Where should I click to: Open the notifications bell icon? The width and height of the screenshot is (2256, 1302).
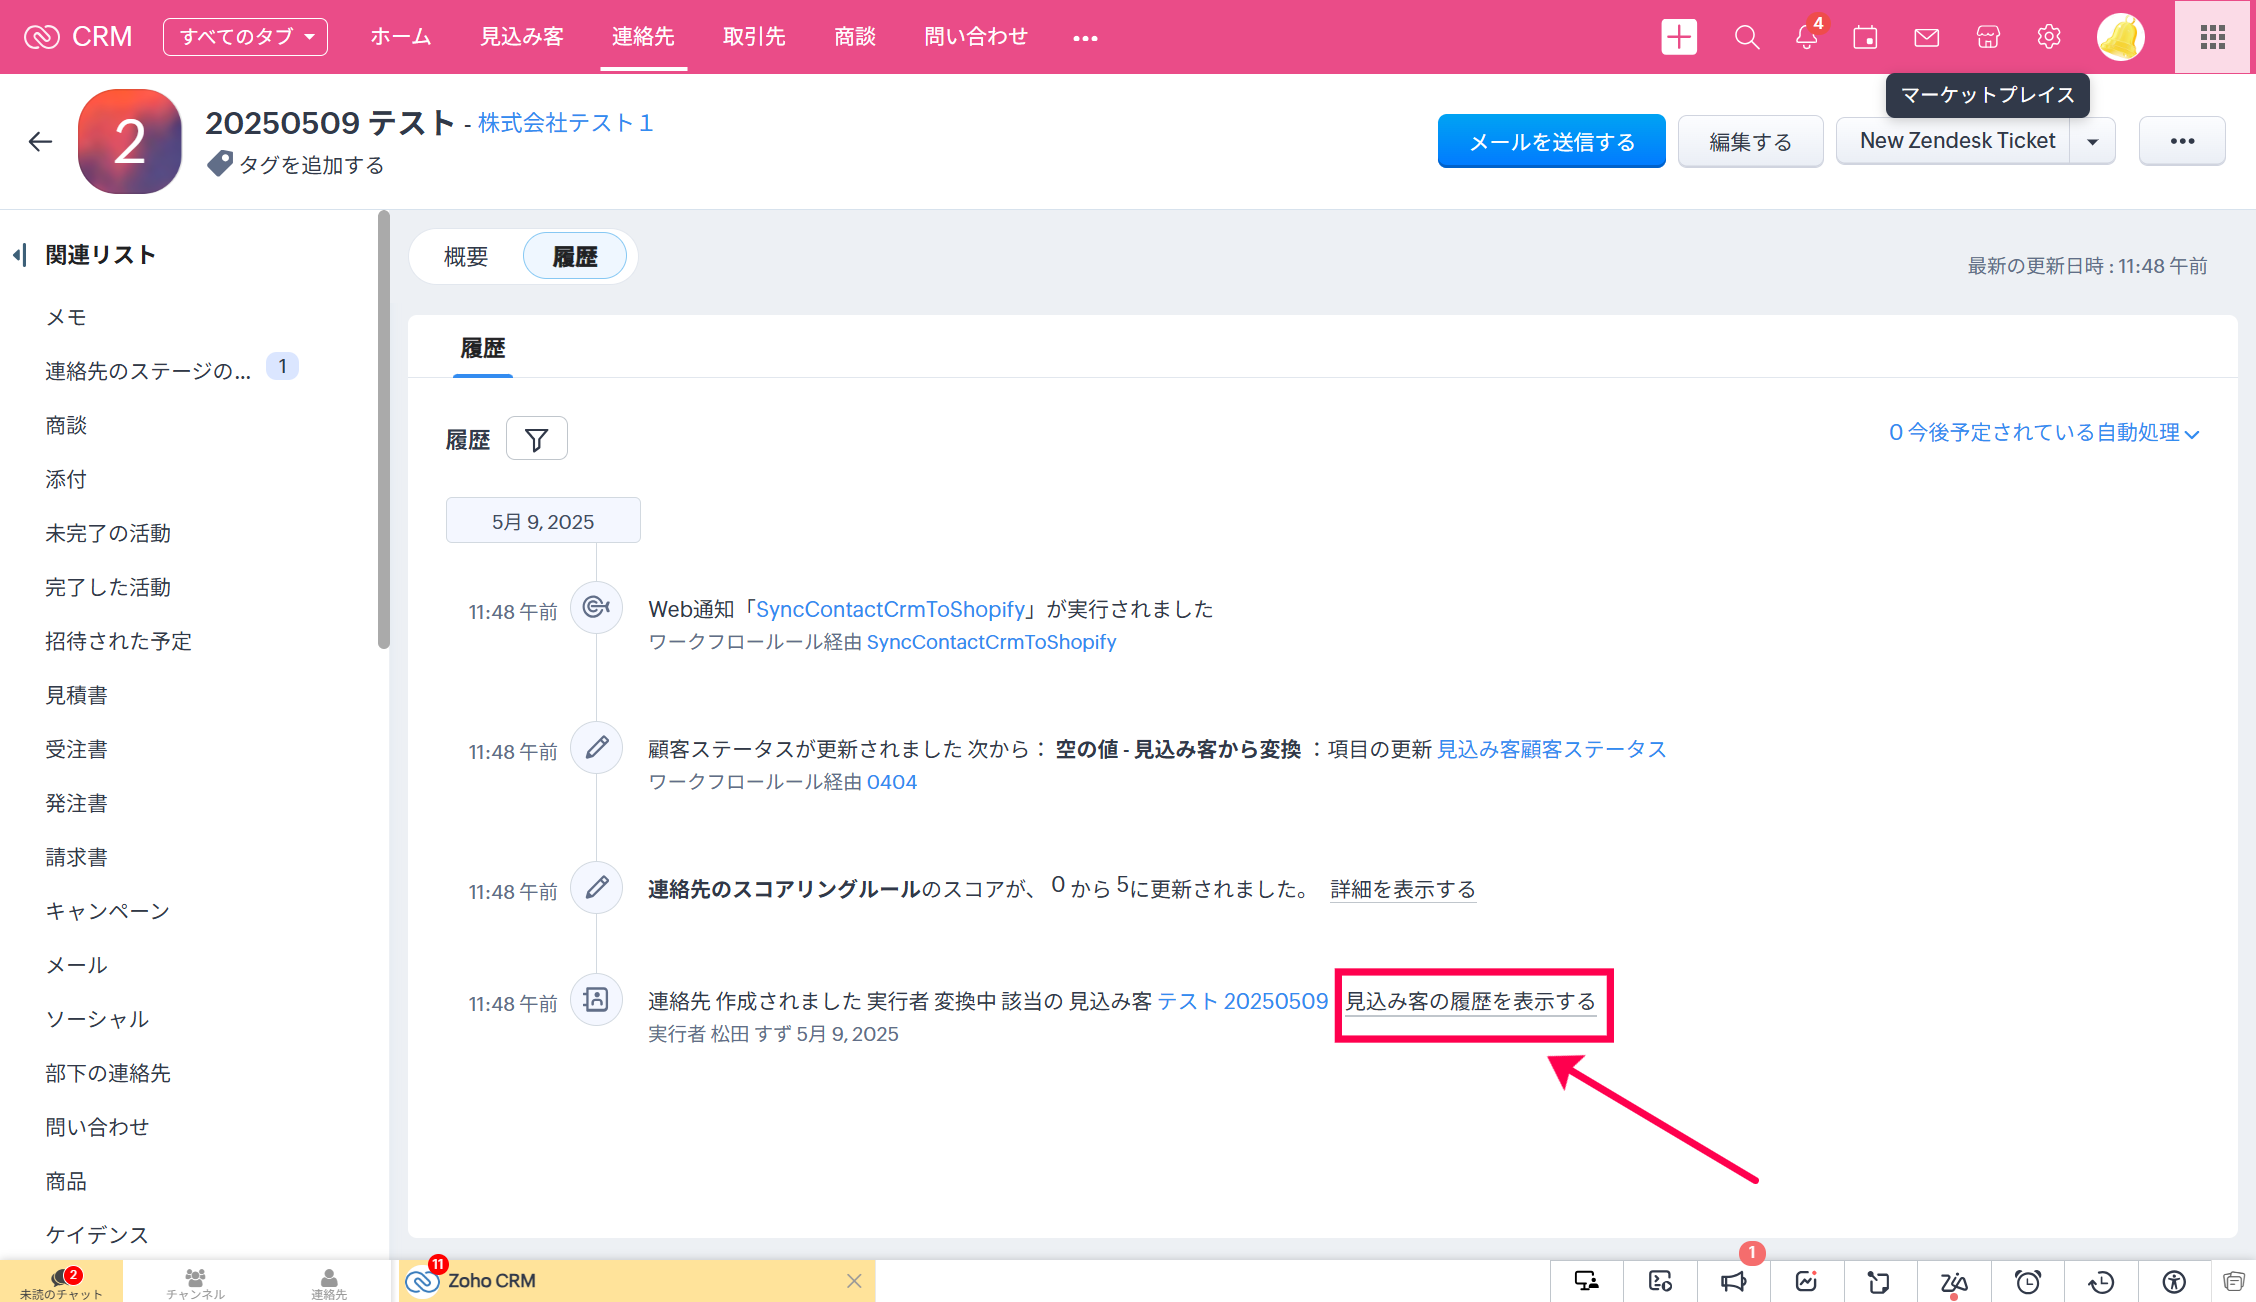1806,37
